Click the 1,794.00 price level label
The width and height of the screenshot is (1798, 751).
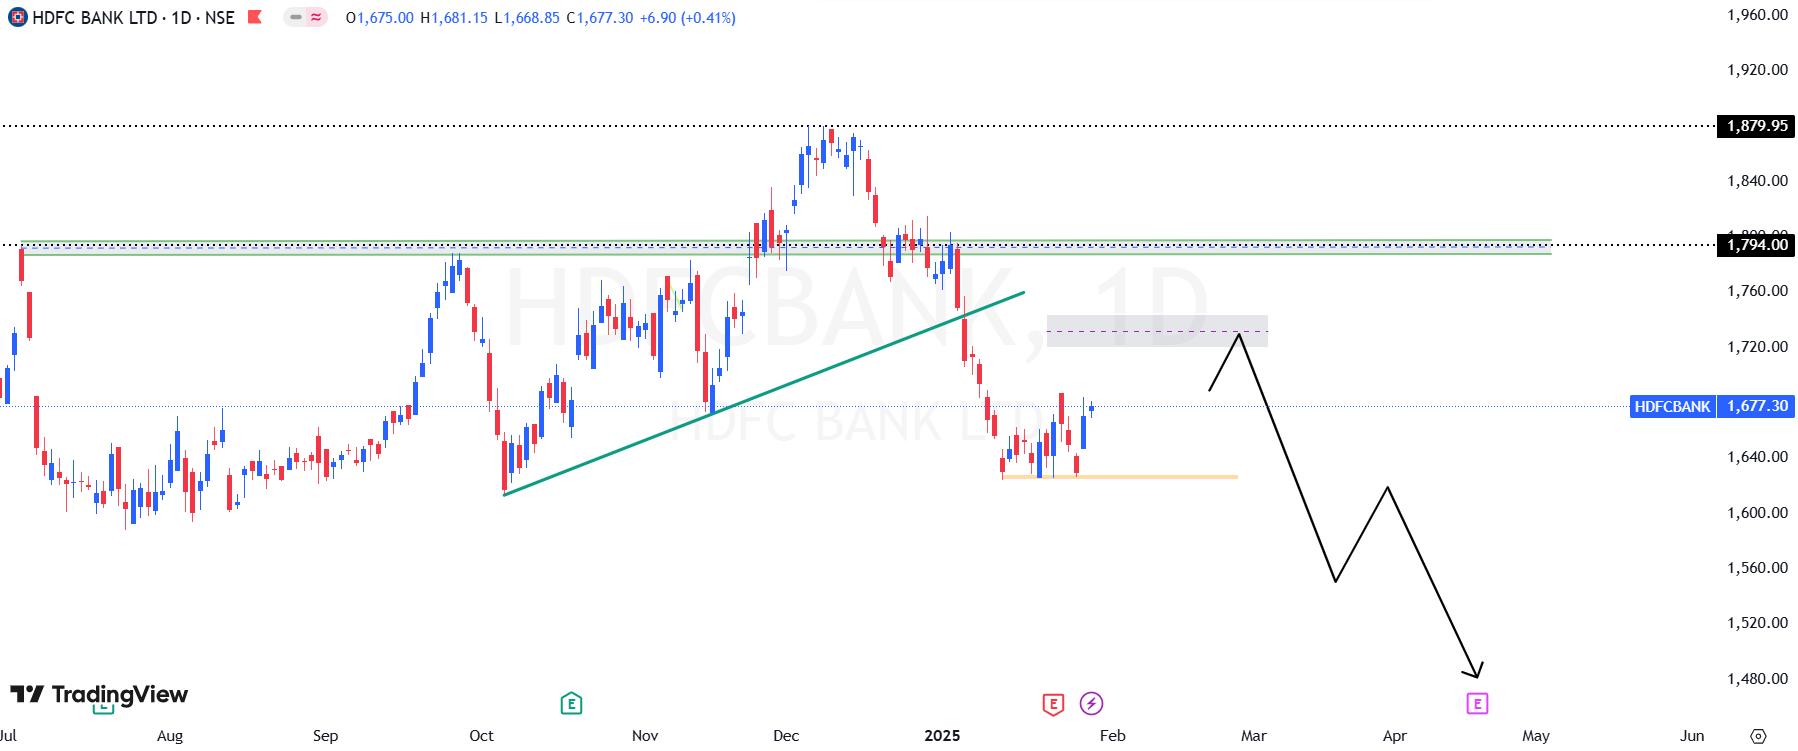pos(1757,245)
